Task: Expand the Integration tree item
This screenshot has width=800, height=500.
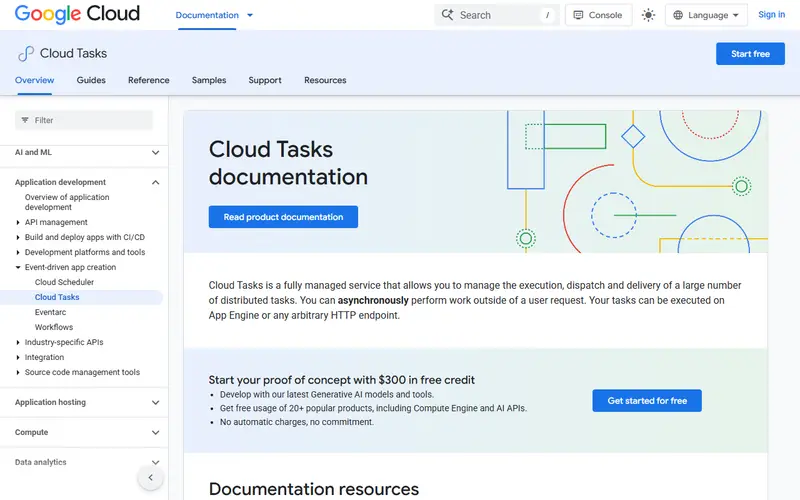Action: [x=18, y=357]
